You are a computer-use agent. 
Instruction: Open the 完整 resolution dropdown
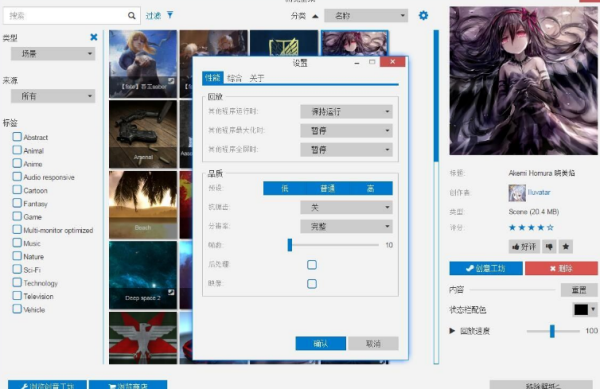pyautogui.click(x=346, y=226)
